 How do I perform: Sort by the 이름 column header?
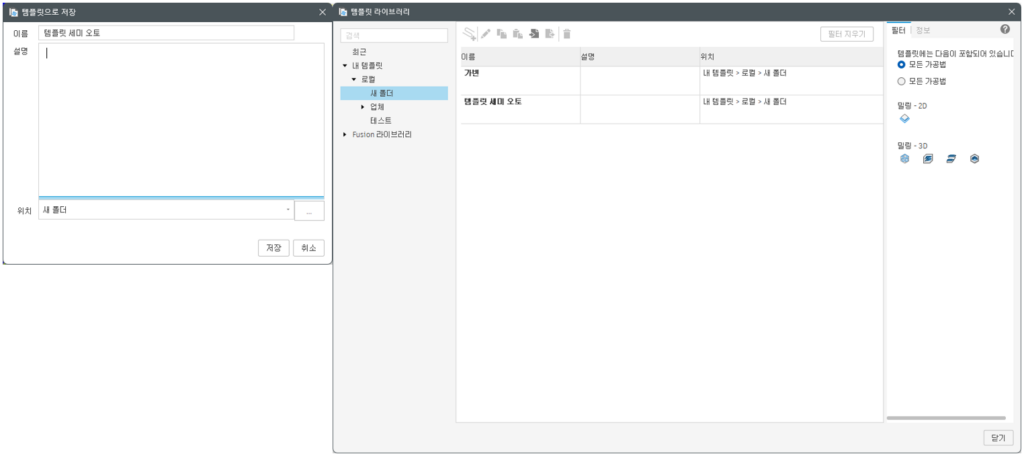coord(520,57)
